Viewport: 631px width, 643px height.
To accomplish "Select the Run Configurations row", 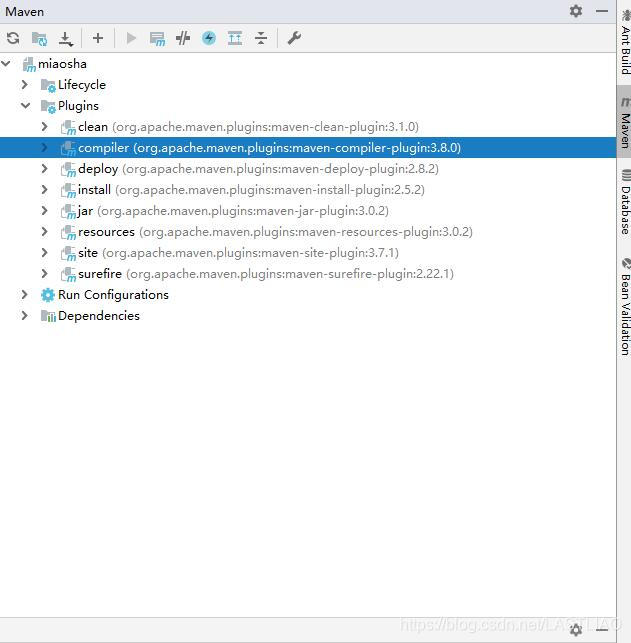I will click(308, 294).
